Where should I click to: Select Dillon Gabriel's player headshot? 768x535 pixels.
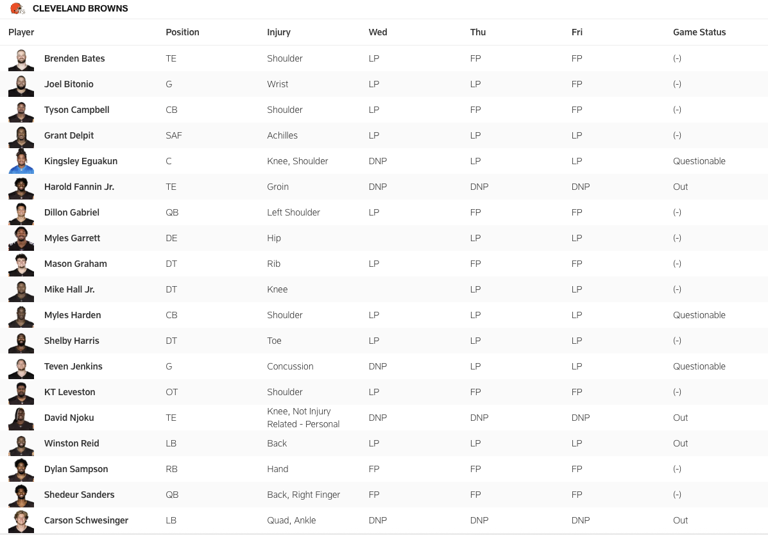pyautogui.click(x=21, y=213)
